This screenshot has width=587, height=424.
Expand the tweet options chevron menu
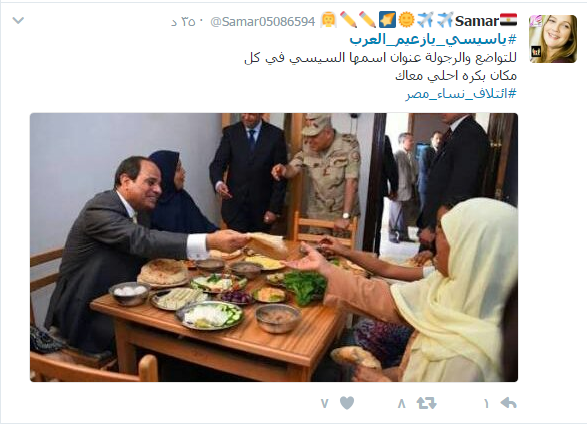coord(18,20)
